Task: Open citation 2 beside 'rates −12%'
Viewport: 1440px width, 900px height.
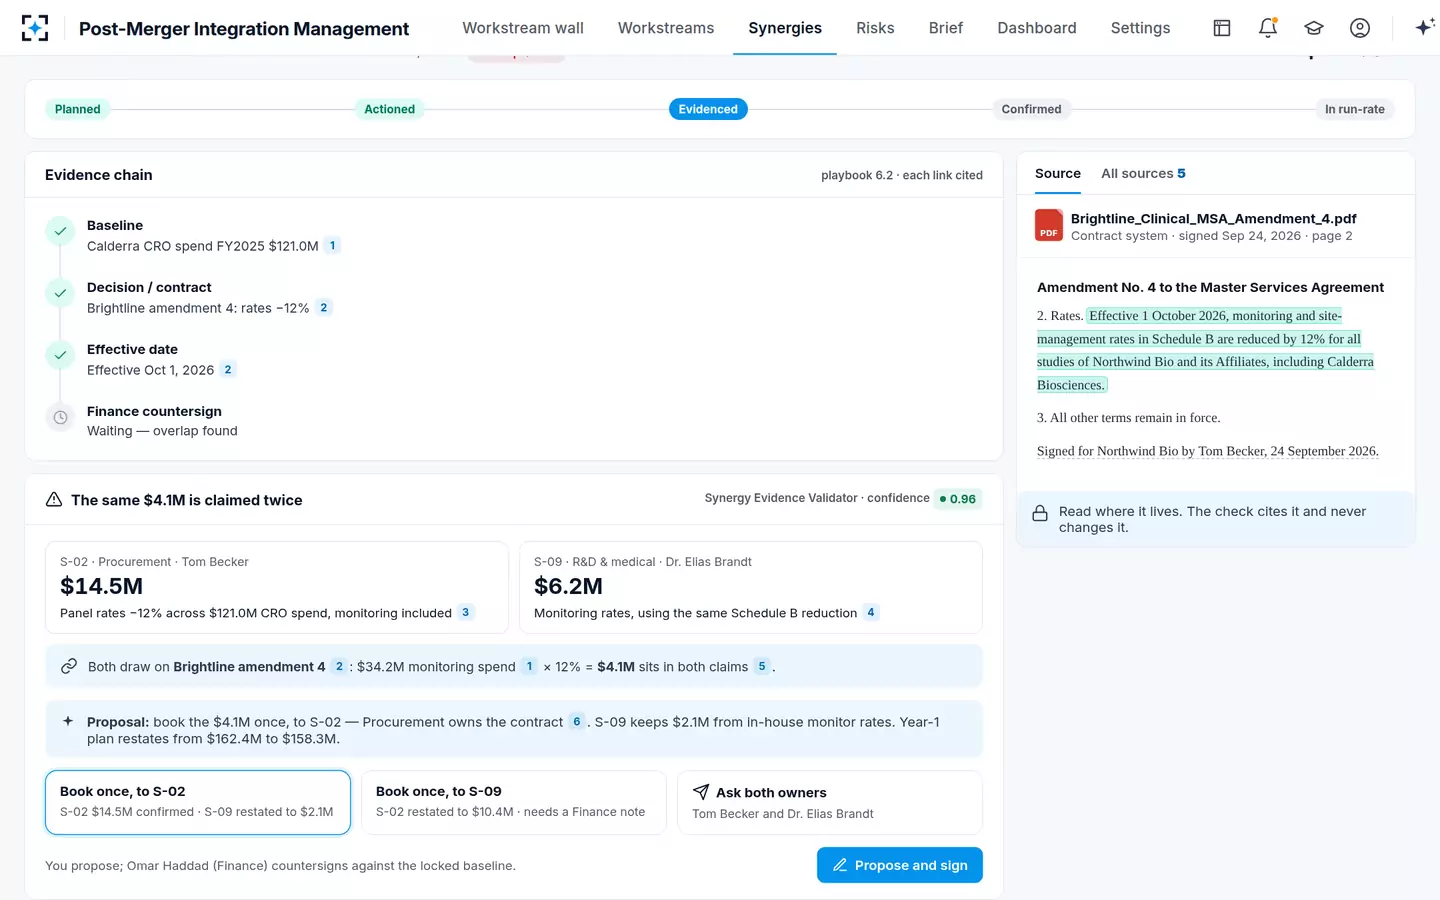Action: (x=324, y=308)
